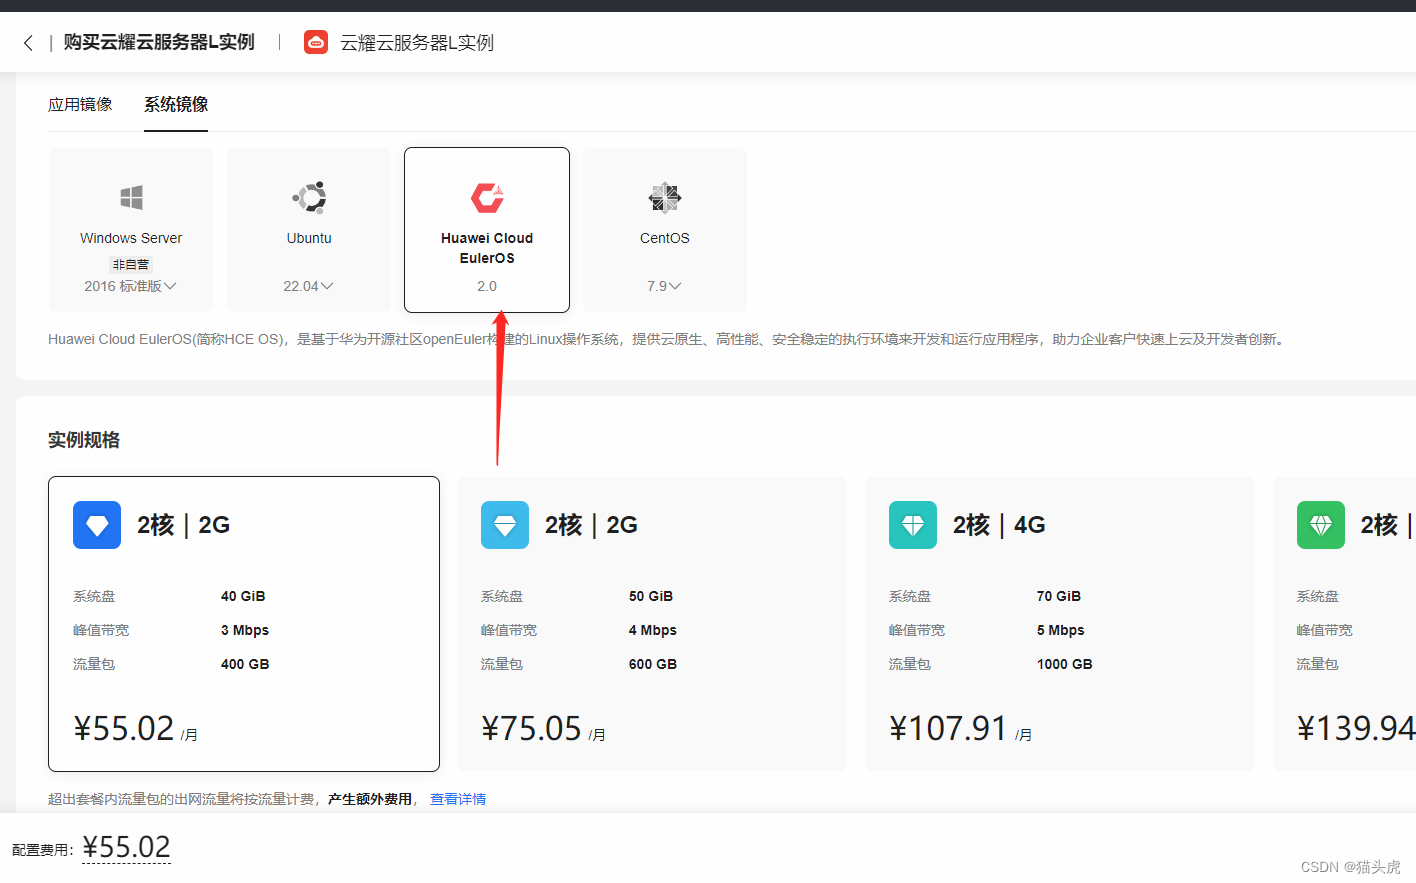
Task: Choose the 2核 2G plan at ¥55.02
Action: pos(244,624)
